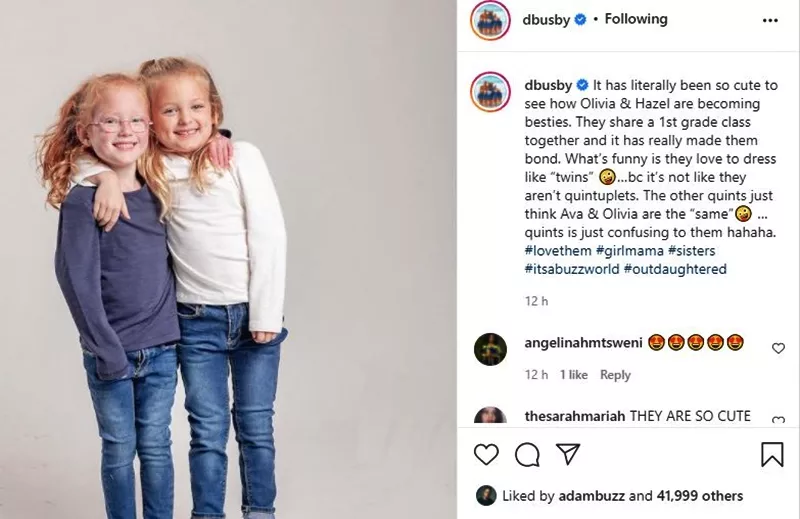Click dbusby profile picture in header
This screenshot has height=519, width=800.
click(490, 20)
